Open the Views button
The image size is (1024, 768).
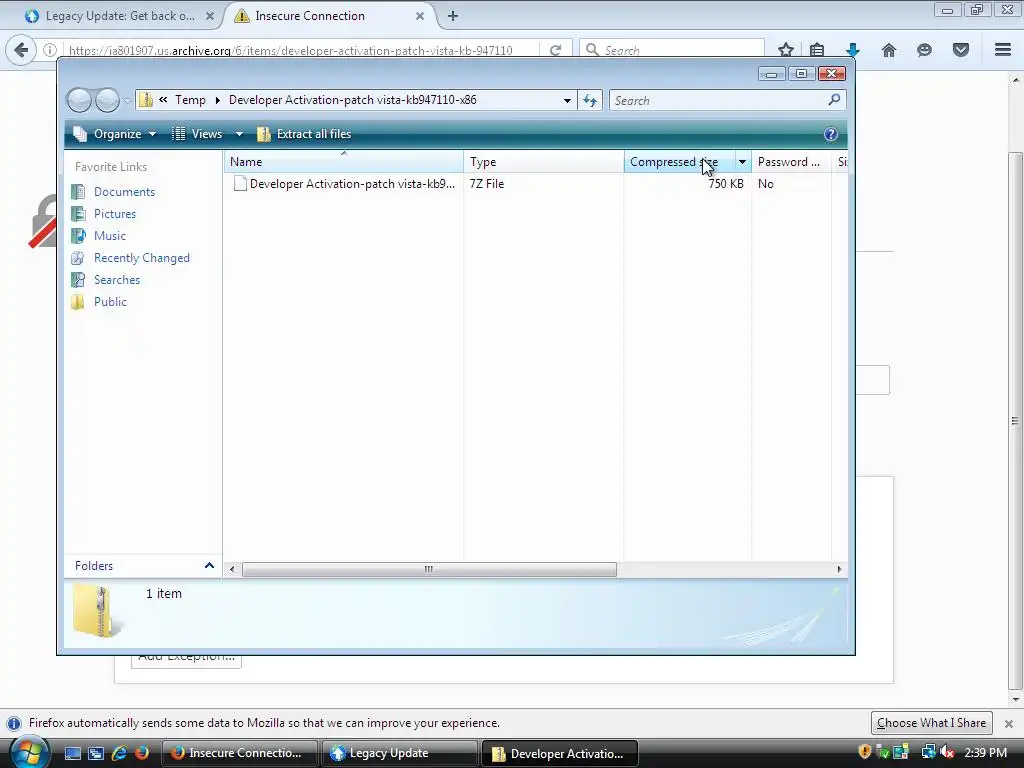[197, 134]
